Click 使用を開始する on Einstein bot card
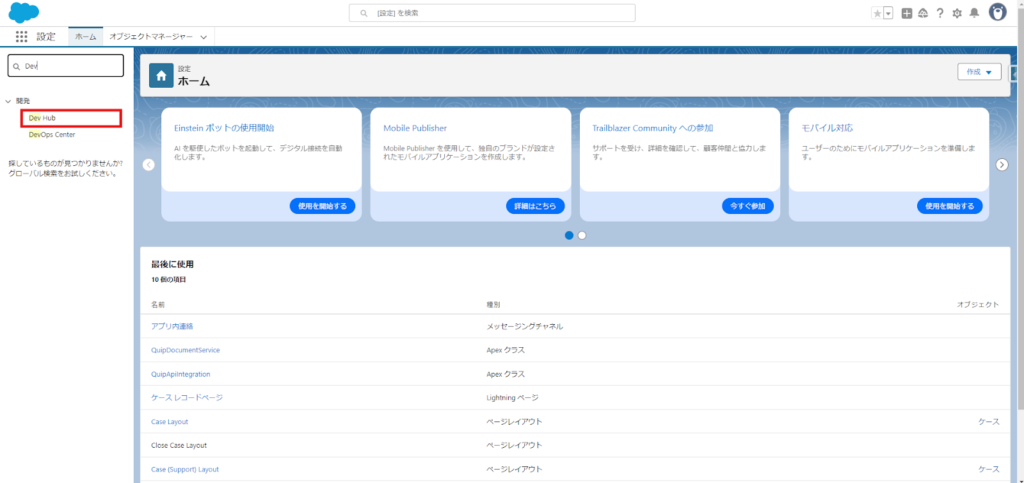 pyautogui.click(x=323, y=206)
